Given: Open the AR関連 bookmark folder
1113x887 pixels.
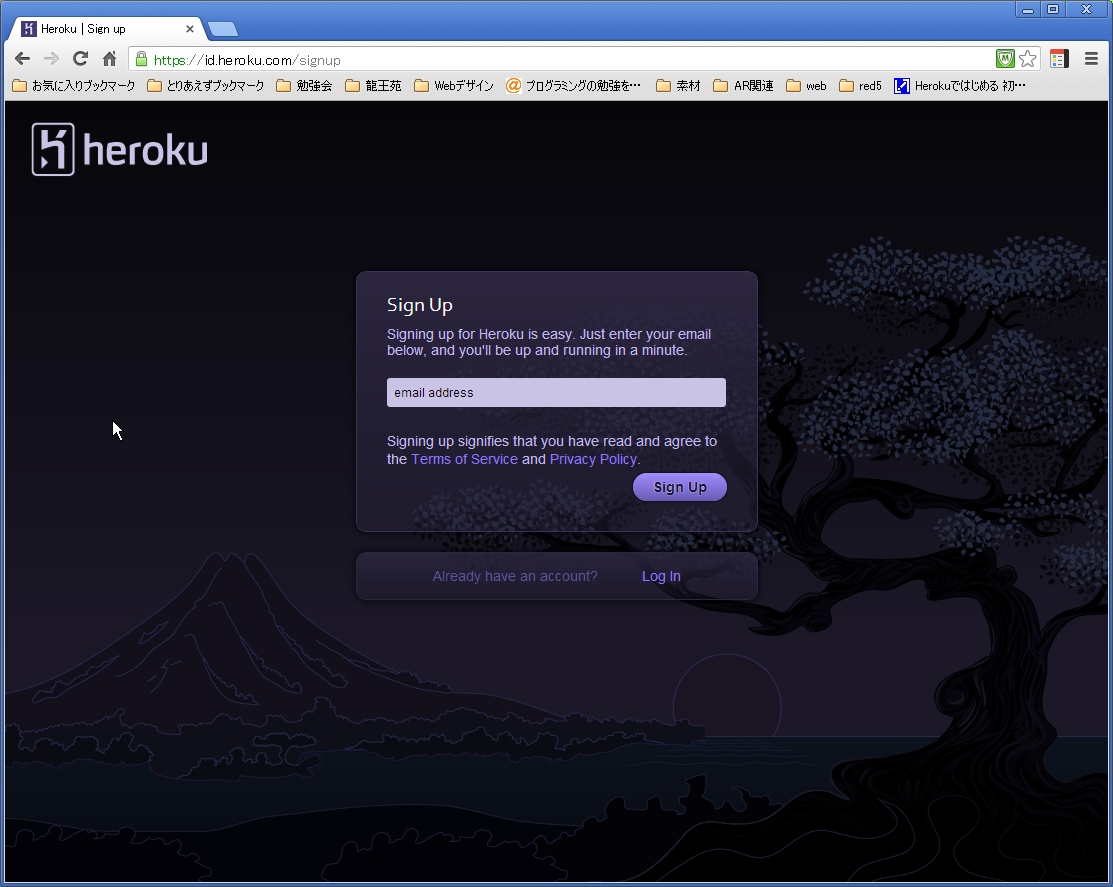Looking at the screenshot, I should (x=743, y=86).
